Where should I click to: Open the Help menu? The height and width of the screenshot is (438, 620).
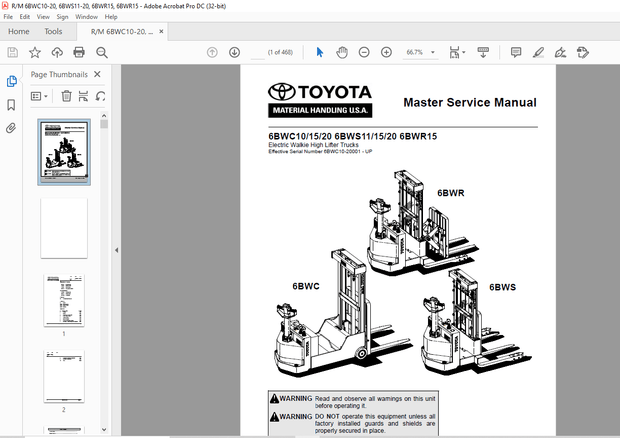pyautogui.click(x=111, y=17)
